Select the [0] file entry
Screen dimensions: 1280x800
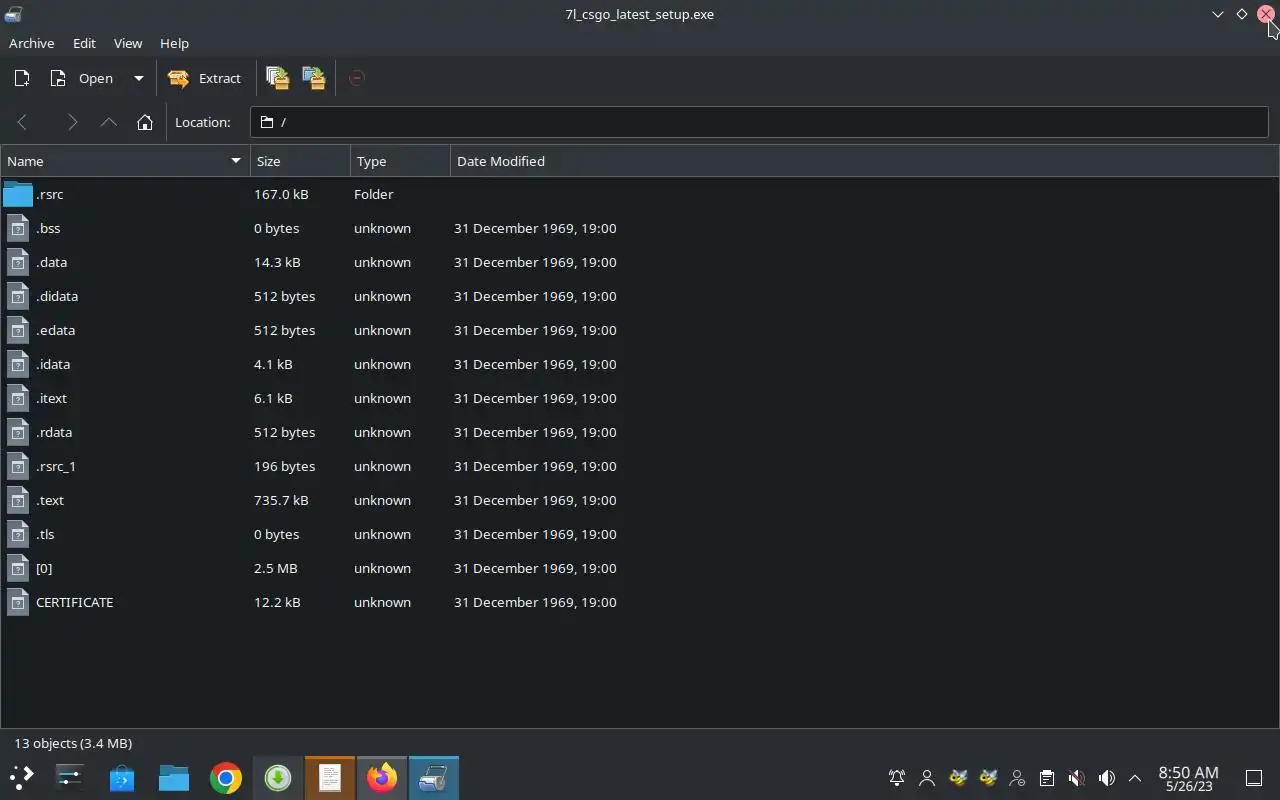coord(44,568)
